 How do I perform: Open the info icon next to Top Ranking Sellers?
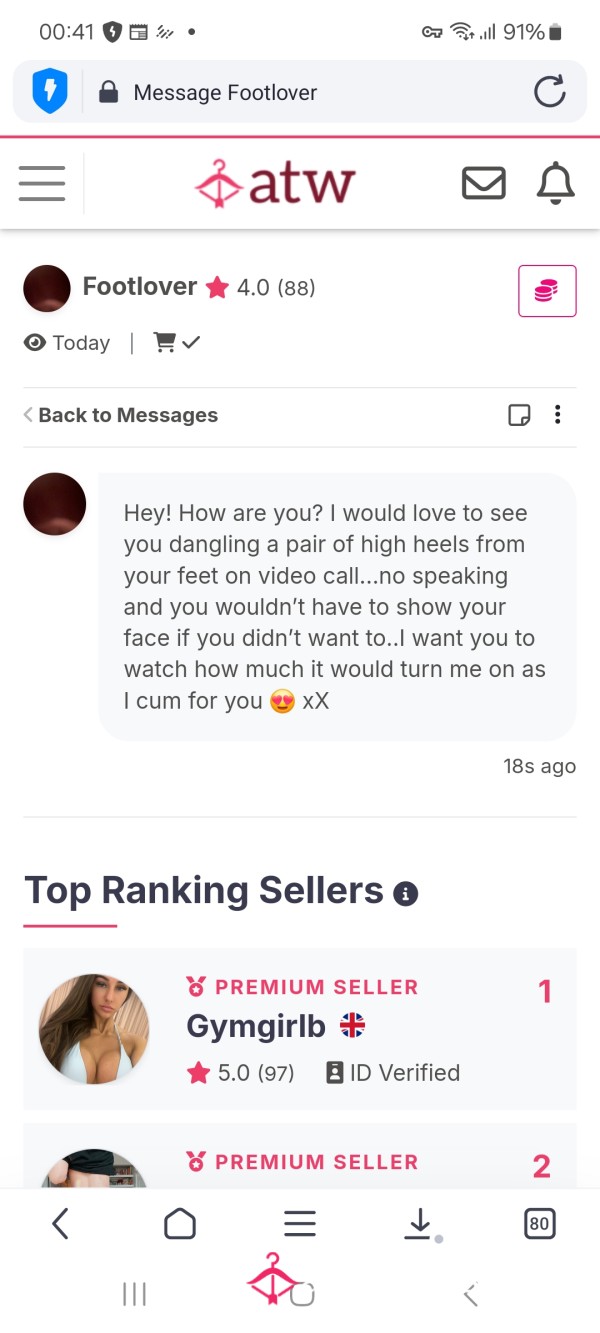[x=405, y=893]
